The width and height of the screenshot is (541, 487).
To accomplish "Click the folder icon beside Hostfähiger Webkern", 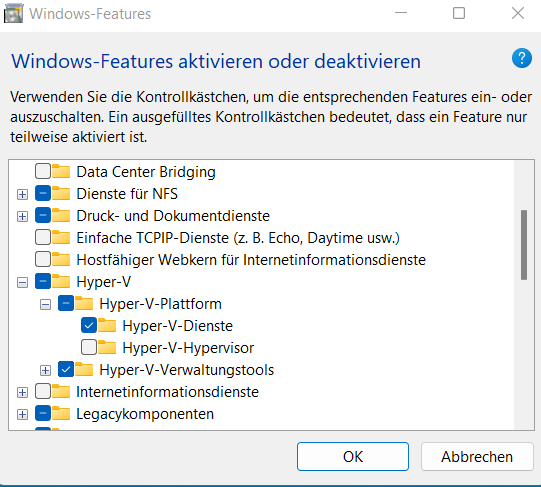I will coord(61,260).
